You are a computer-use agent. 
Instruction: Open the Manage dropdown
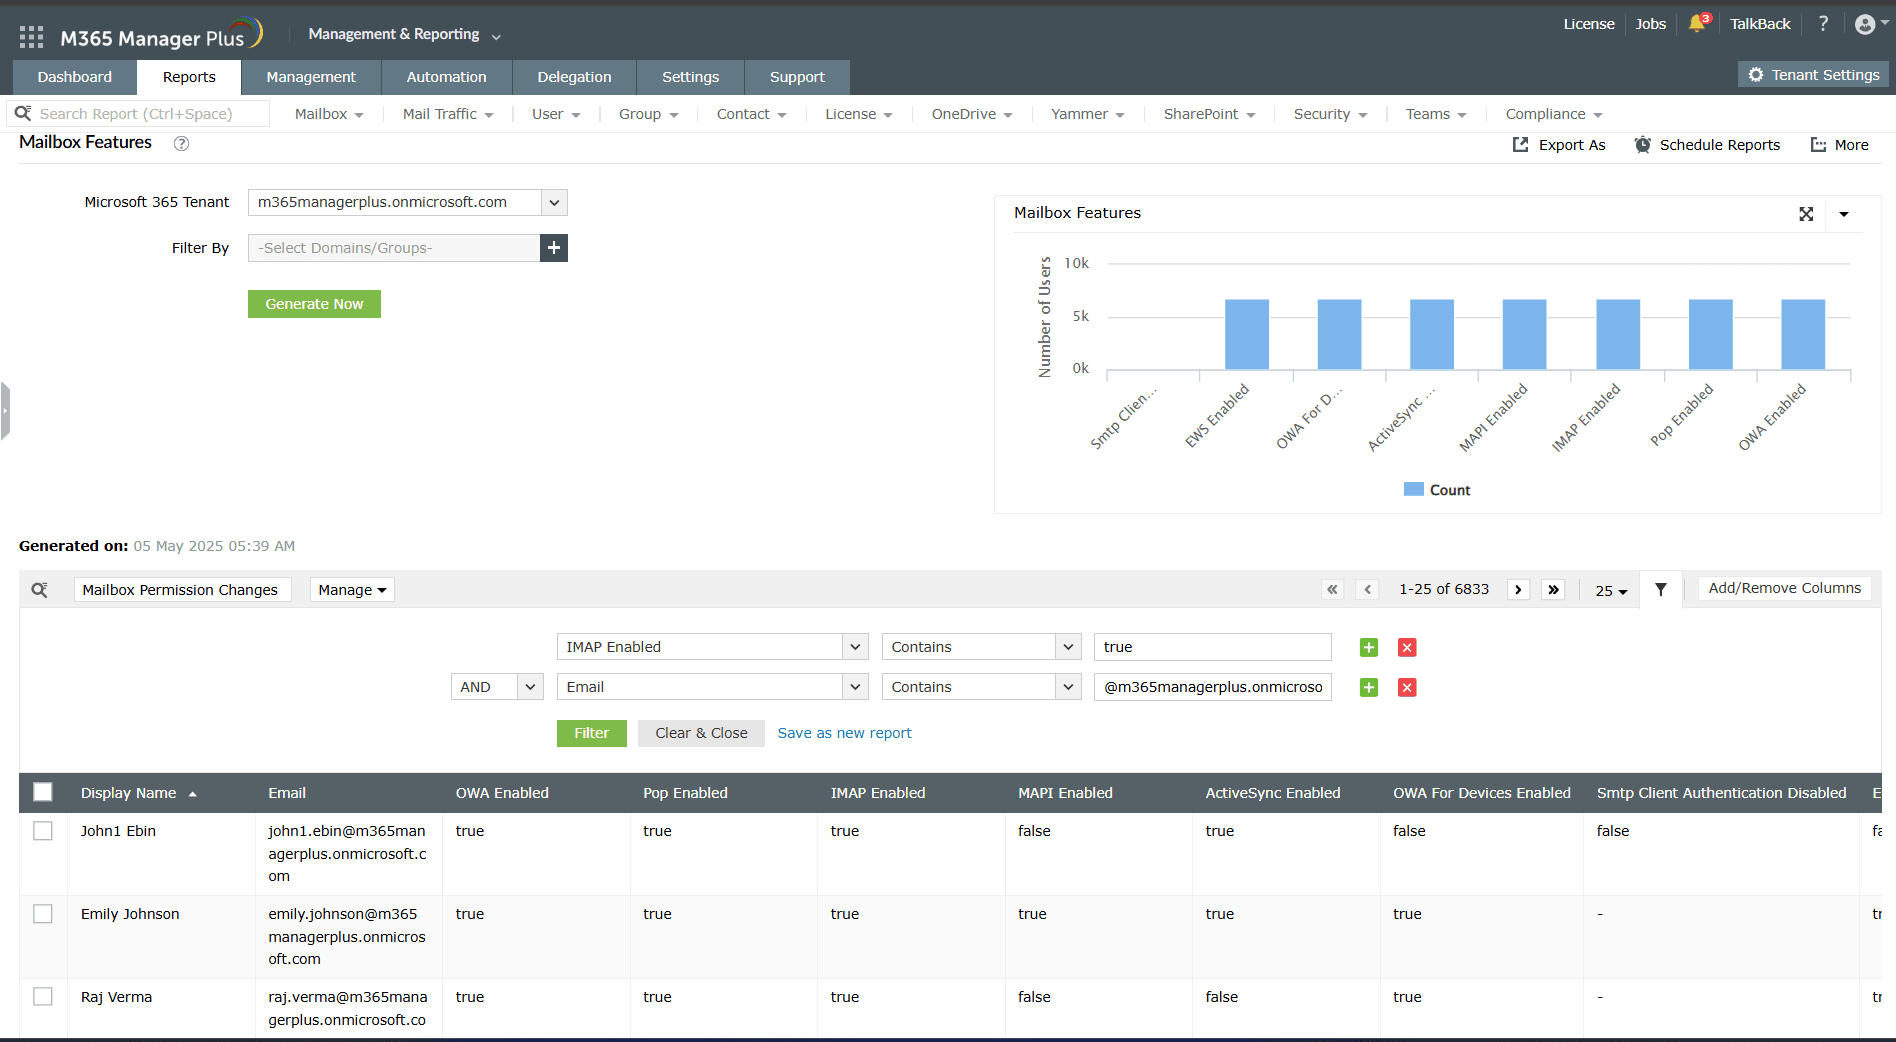(352, 590)
